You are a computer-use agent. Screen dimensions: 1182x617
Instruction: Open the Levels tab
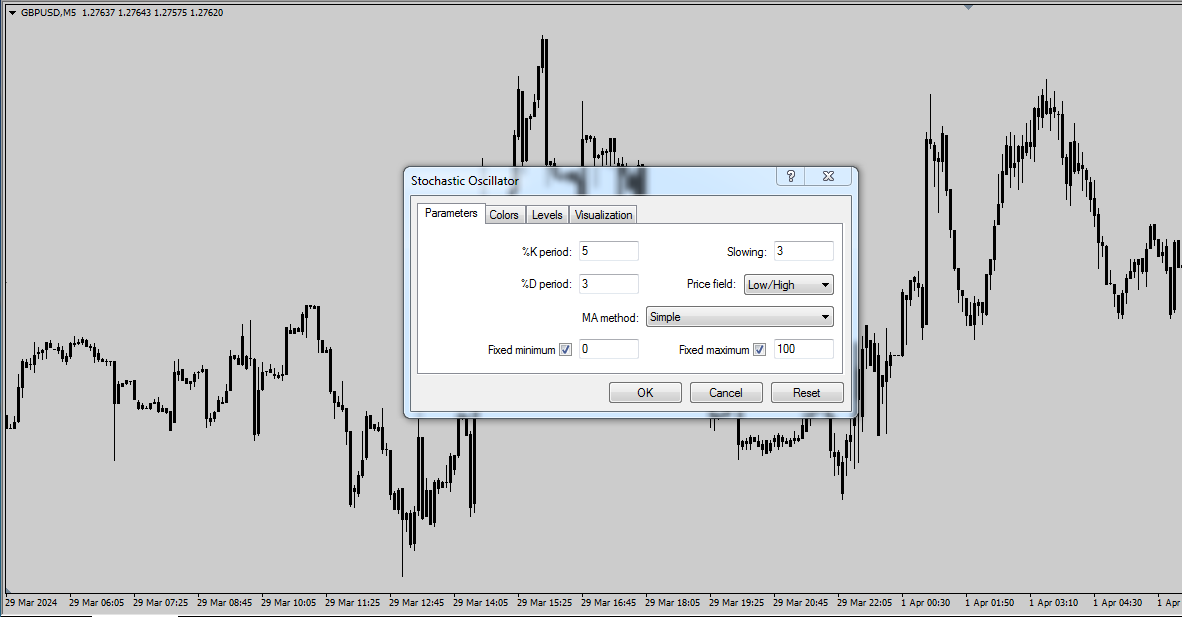click(x=547, y=215)
